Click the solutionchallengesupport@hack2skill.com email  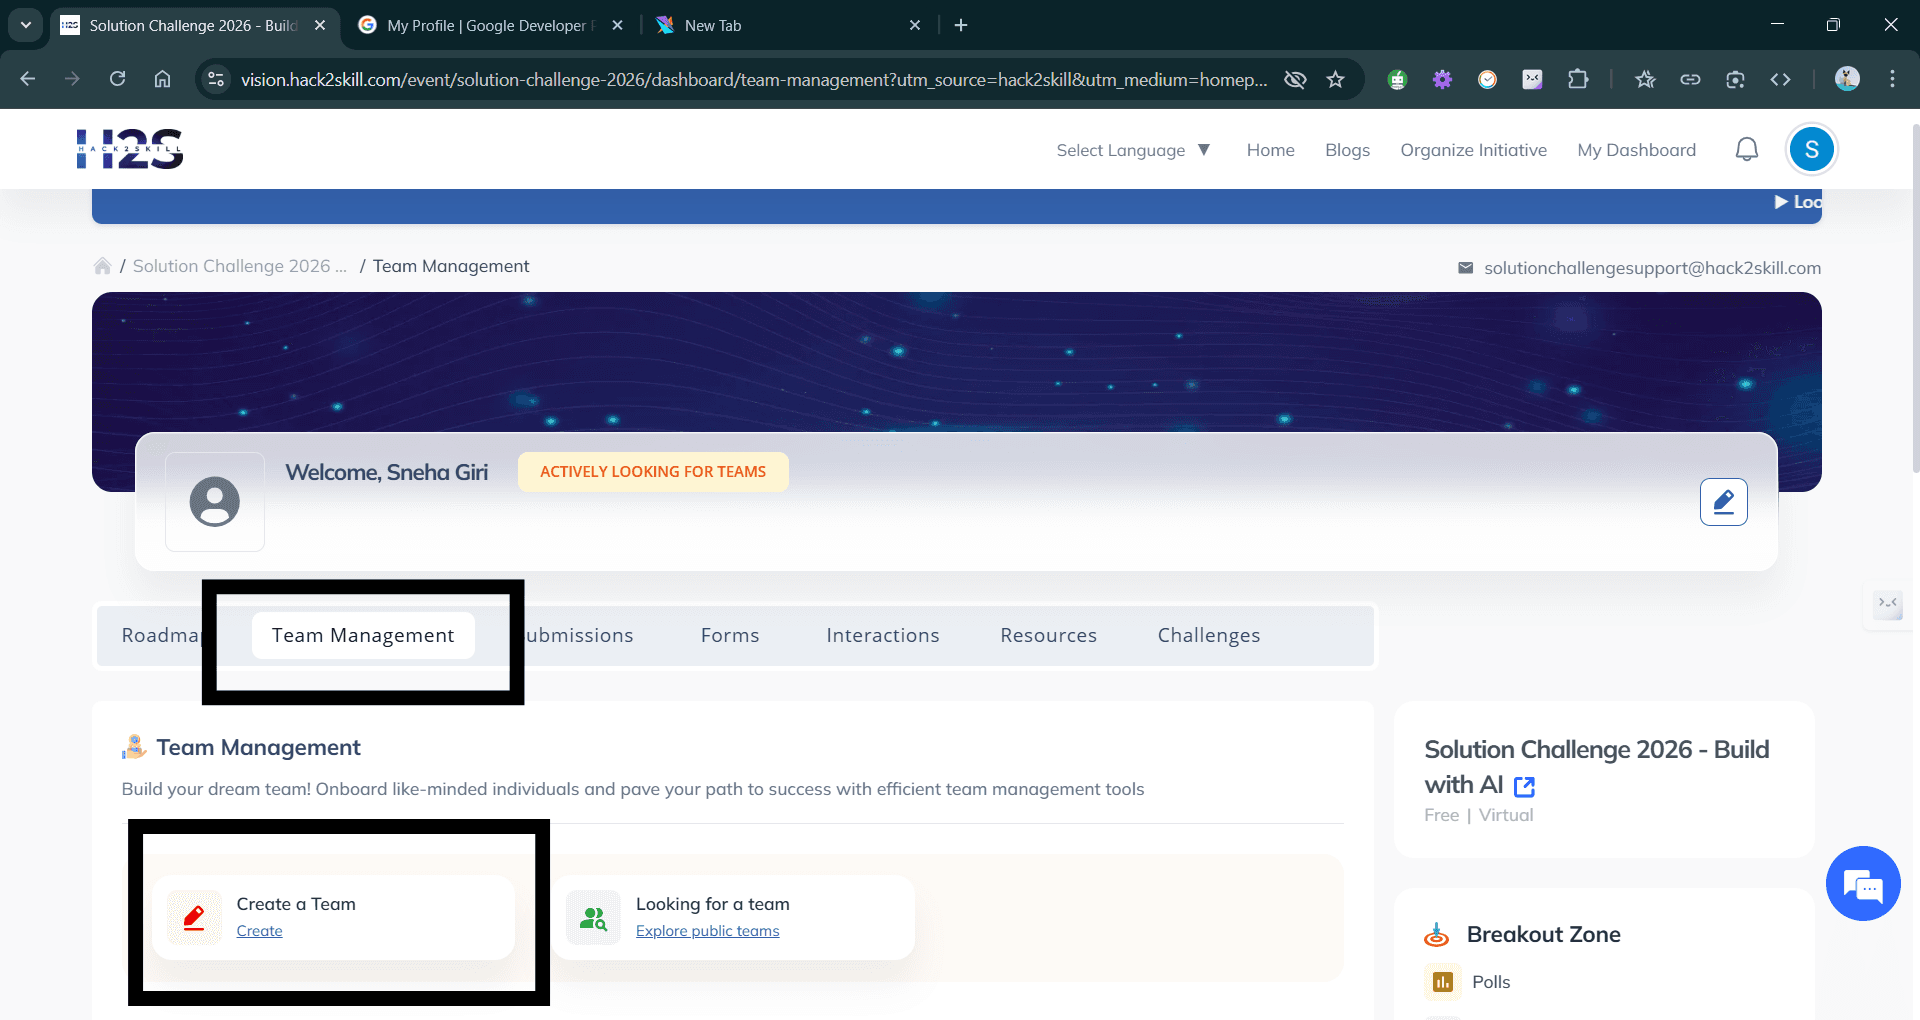coord(1653,267)
